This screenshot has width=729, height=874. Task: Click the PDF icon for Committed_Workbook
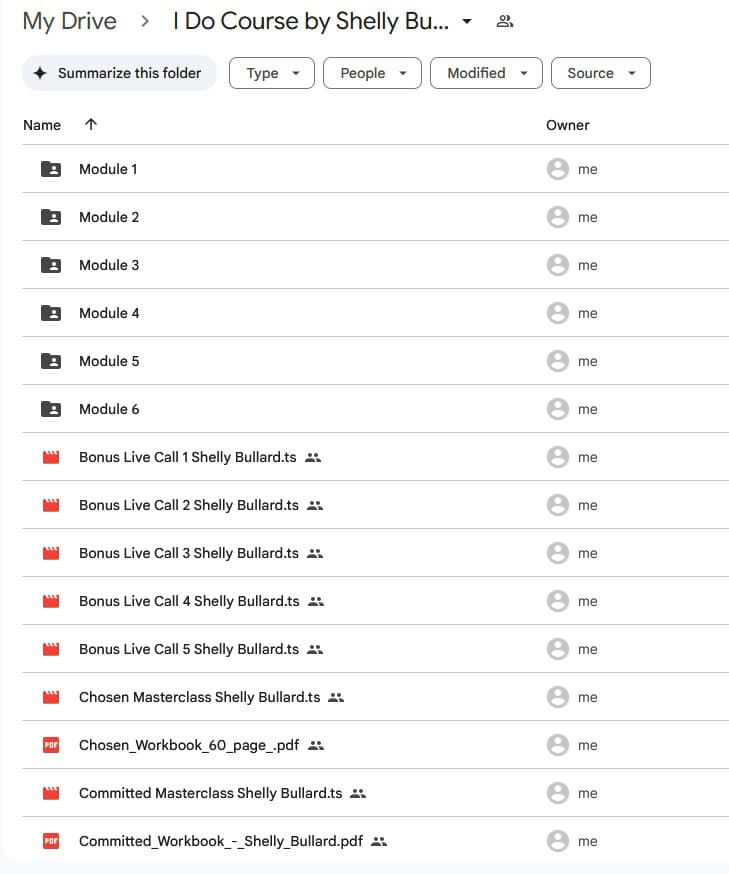coord(51,841)
